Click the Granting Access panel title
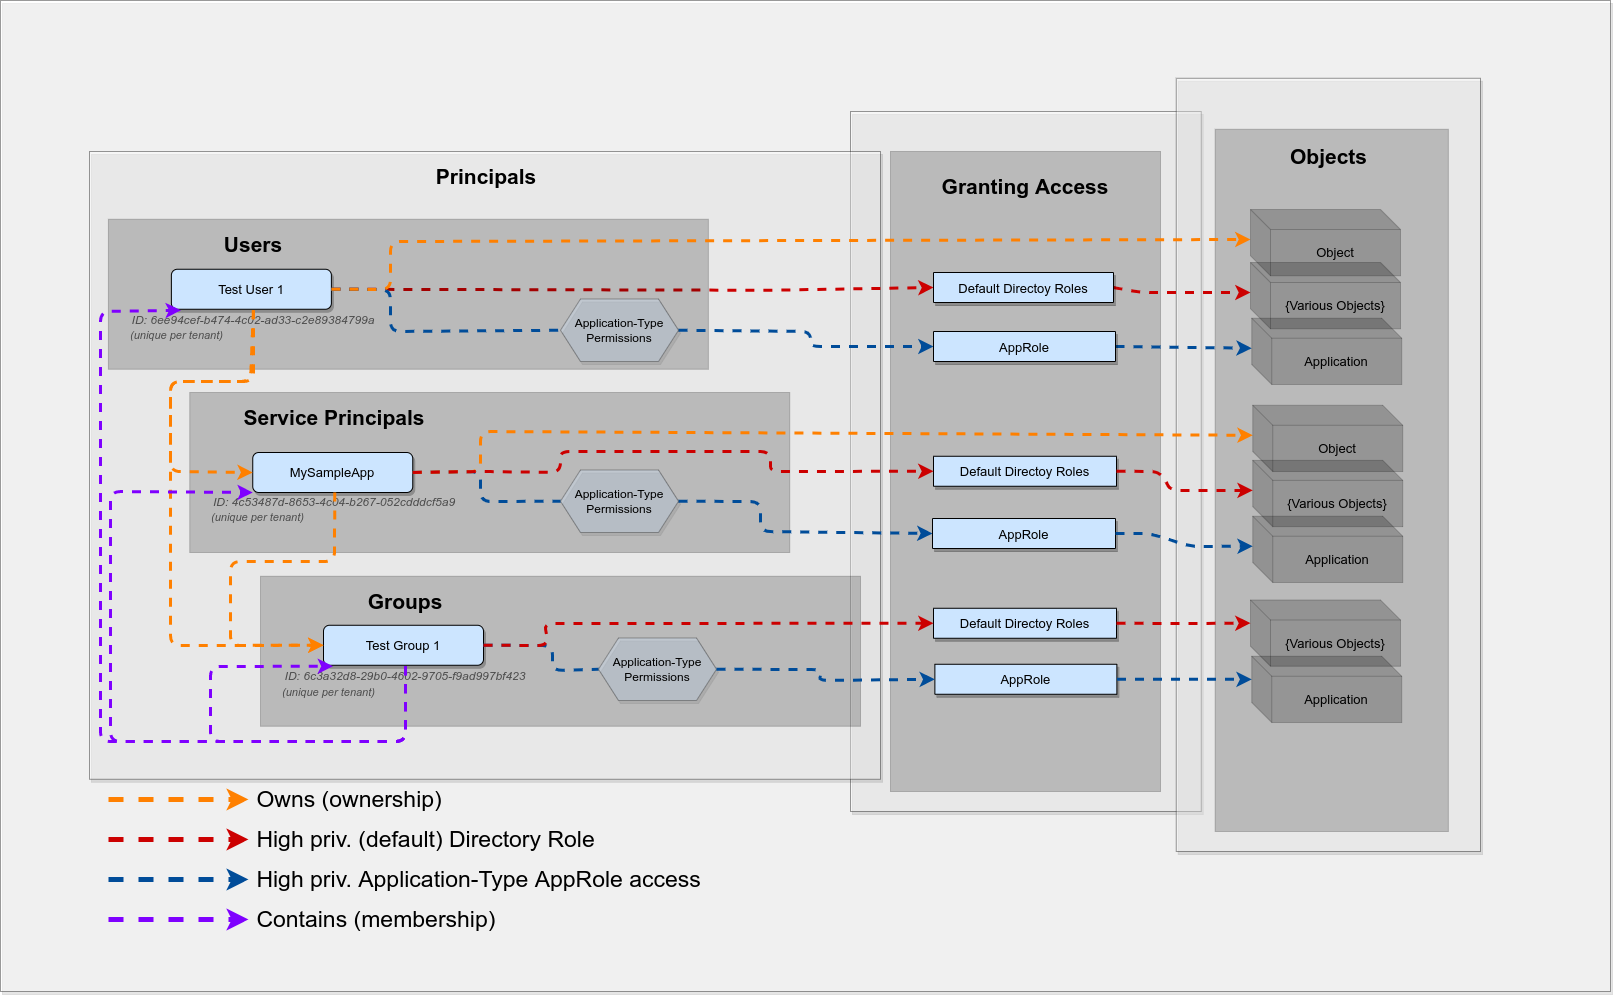 [x=1024, y=186]
